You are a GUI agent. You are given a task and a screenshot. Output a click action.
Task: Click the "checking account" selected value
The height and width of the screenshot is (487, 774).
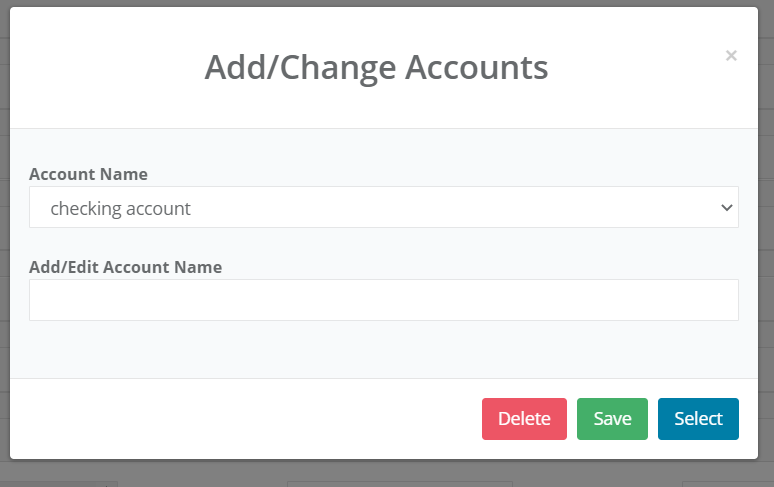[x=121, y=208]
